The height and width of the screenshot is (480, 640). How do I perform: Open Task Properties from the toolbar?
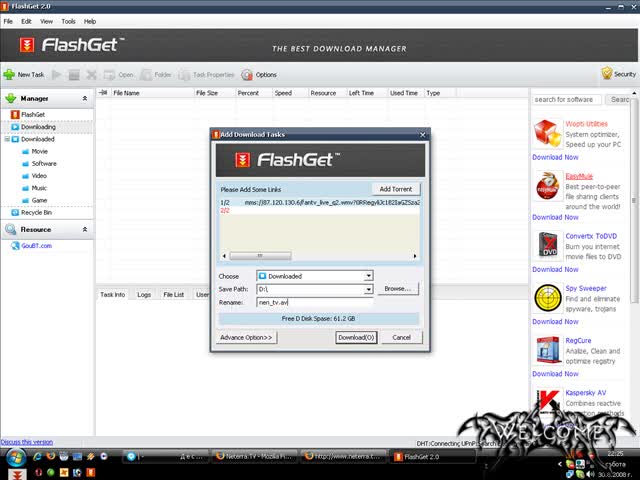[x=207, y=75]
